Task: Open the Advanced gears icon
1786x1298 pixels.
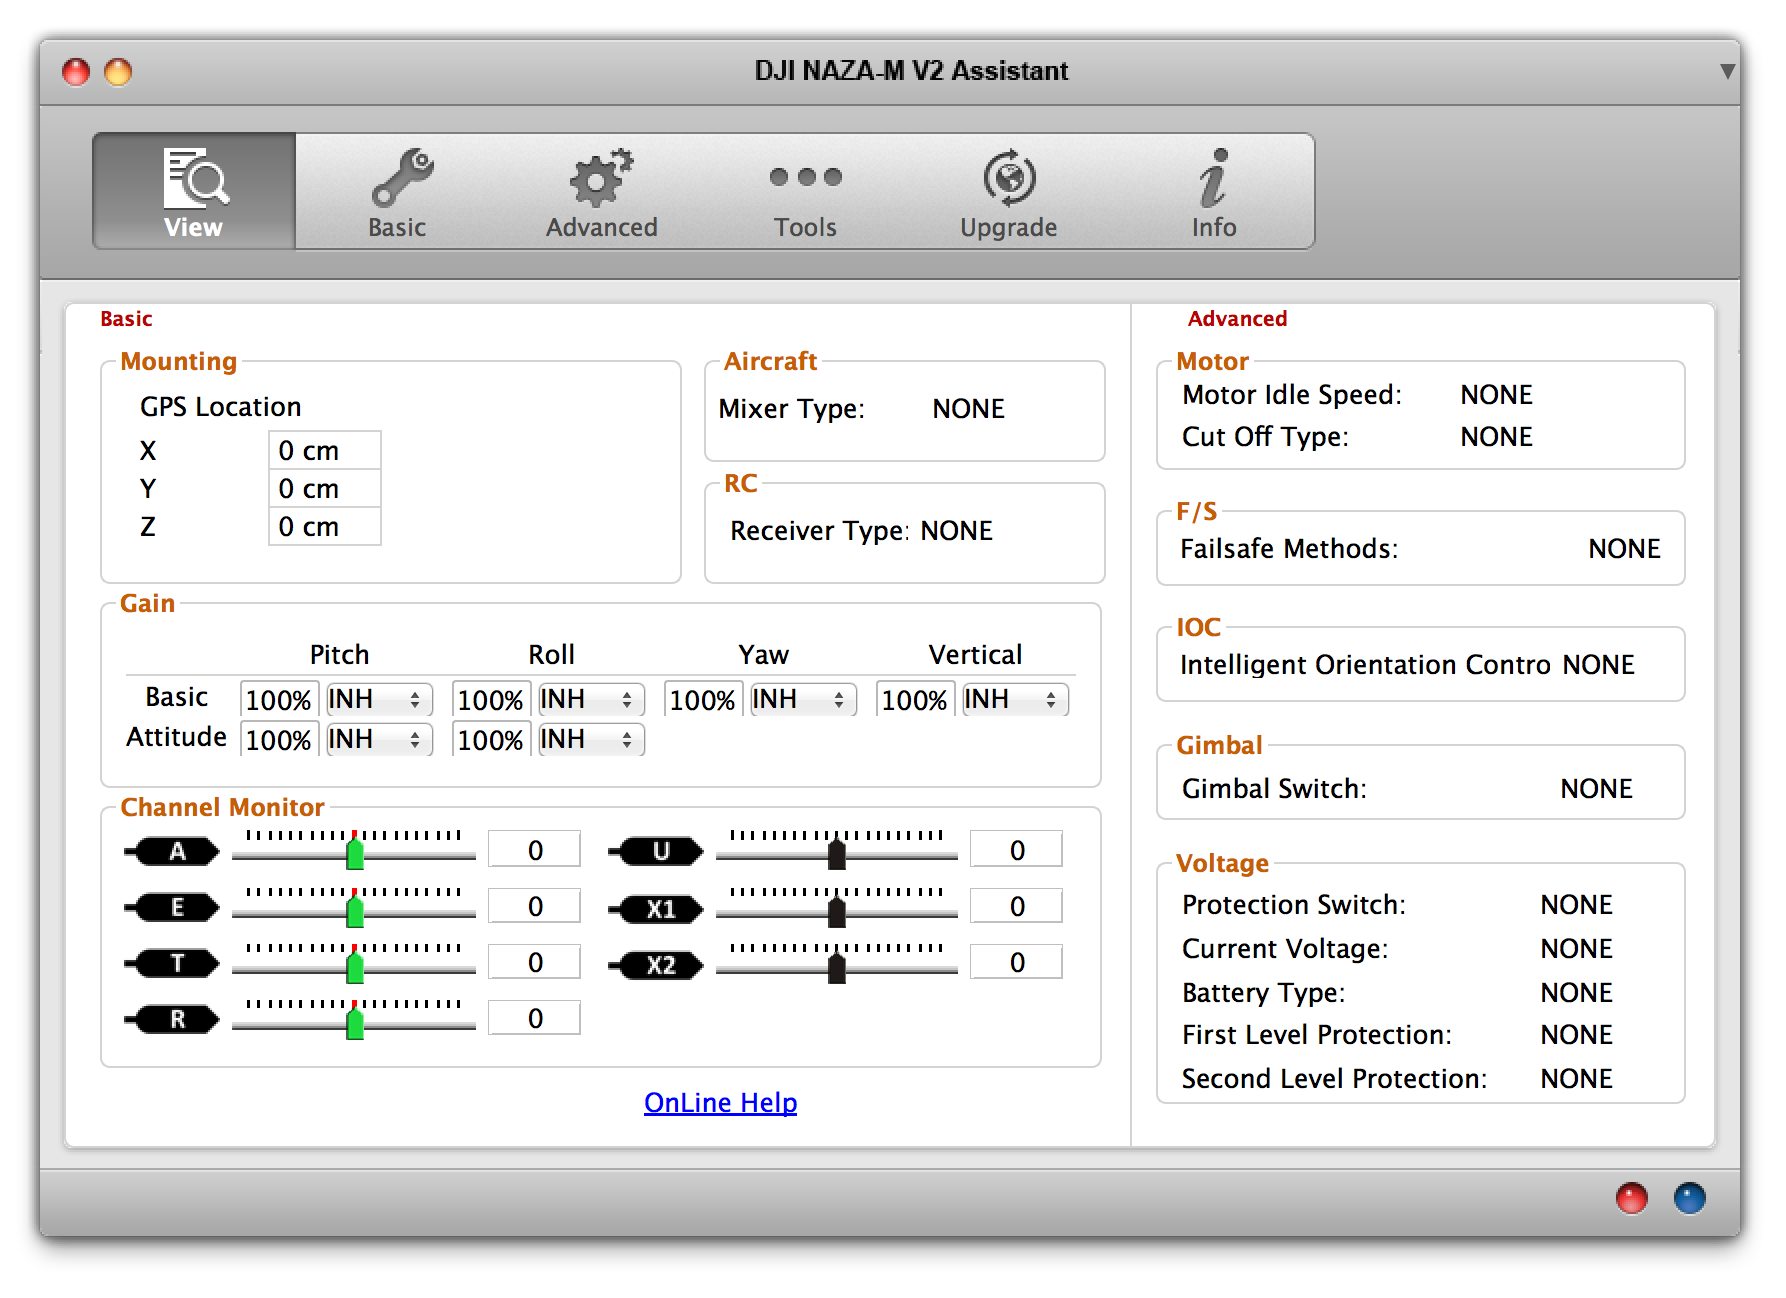Action: [601, 177]
